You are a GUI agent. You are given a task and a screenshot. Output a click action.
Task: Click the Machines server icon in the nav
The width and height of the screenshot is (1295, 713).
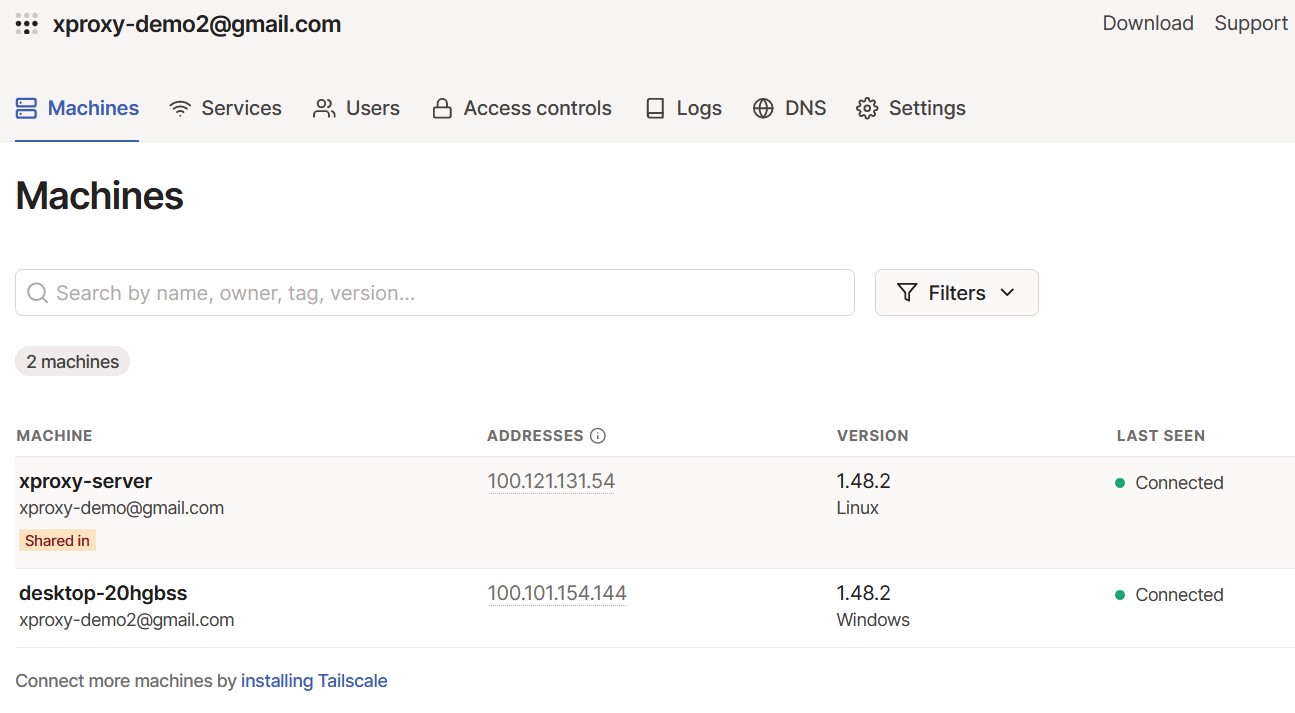click(27, 108)
